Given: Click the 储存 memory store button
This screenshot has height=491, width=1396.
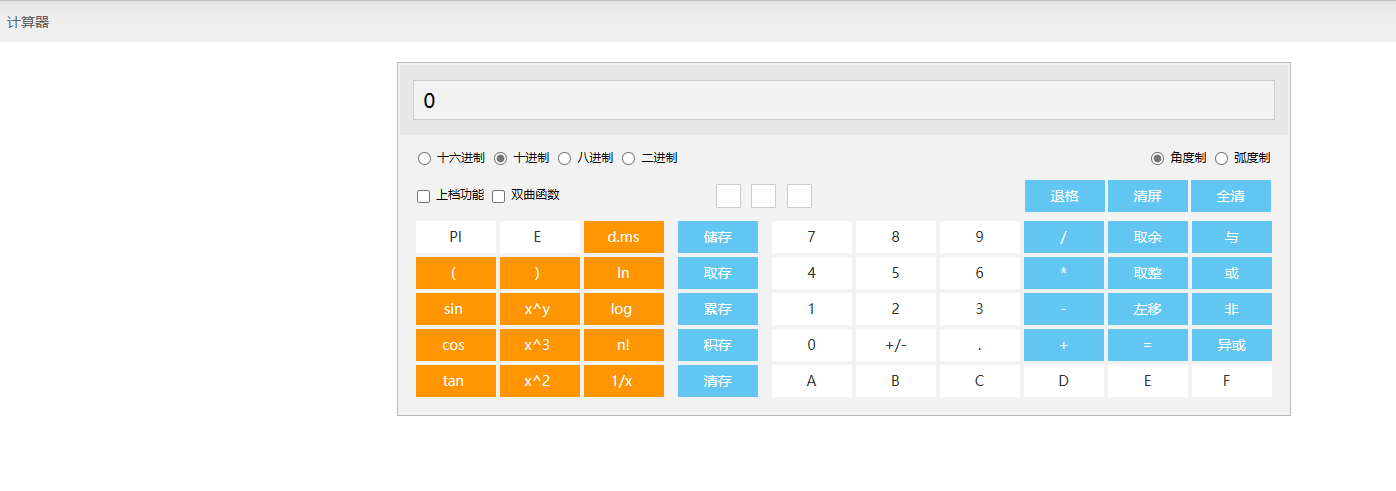Looking at the screenshot, I should tap(717, 237).
